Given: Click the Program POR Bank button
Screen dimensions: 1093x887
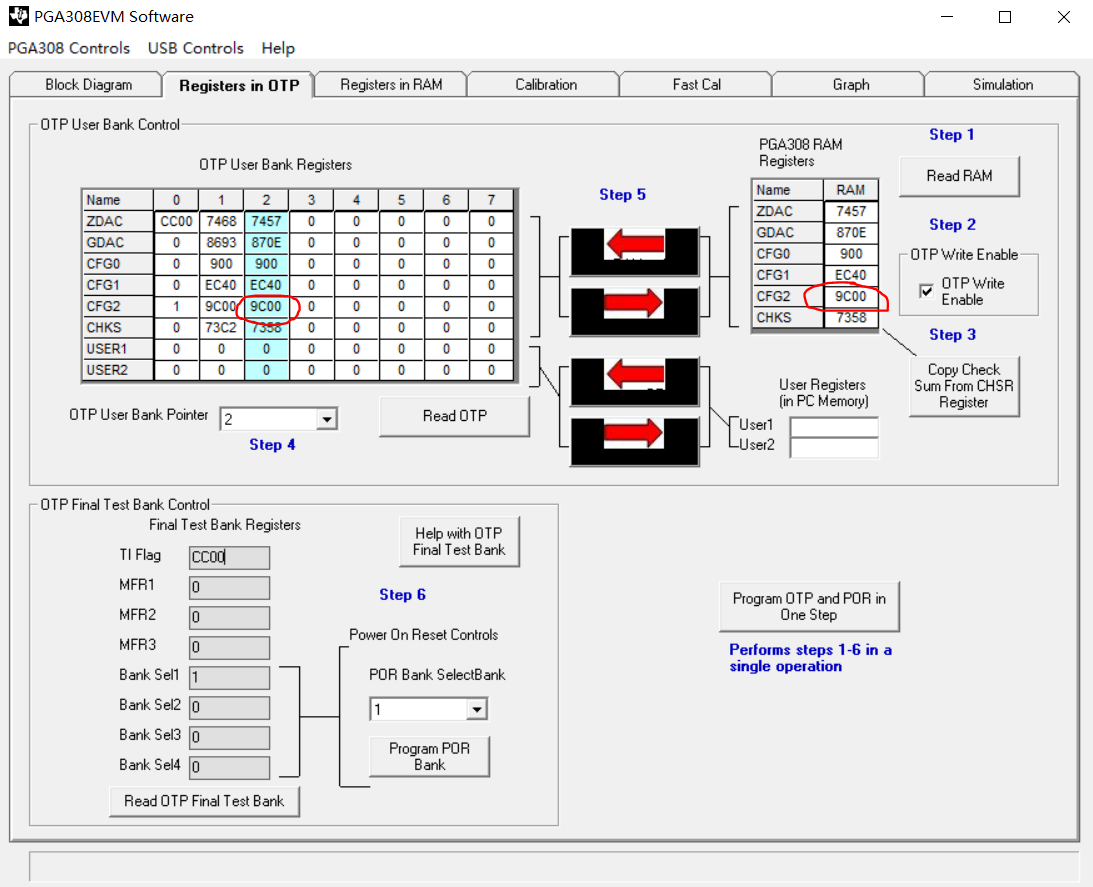Looking at the screenshot, I should click(429, 757).
